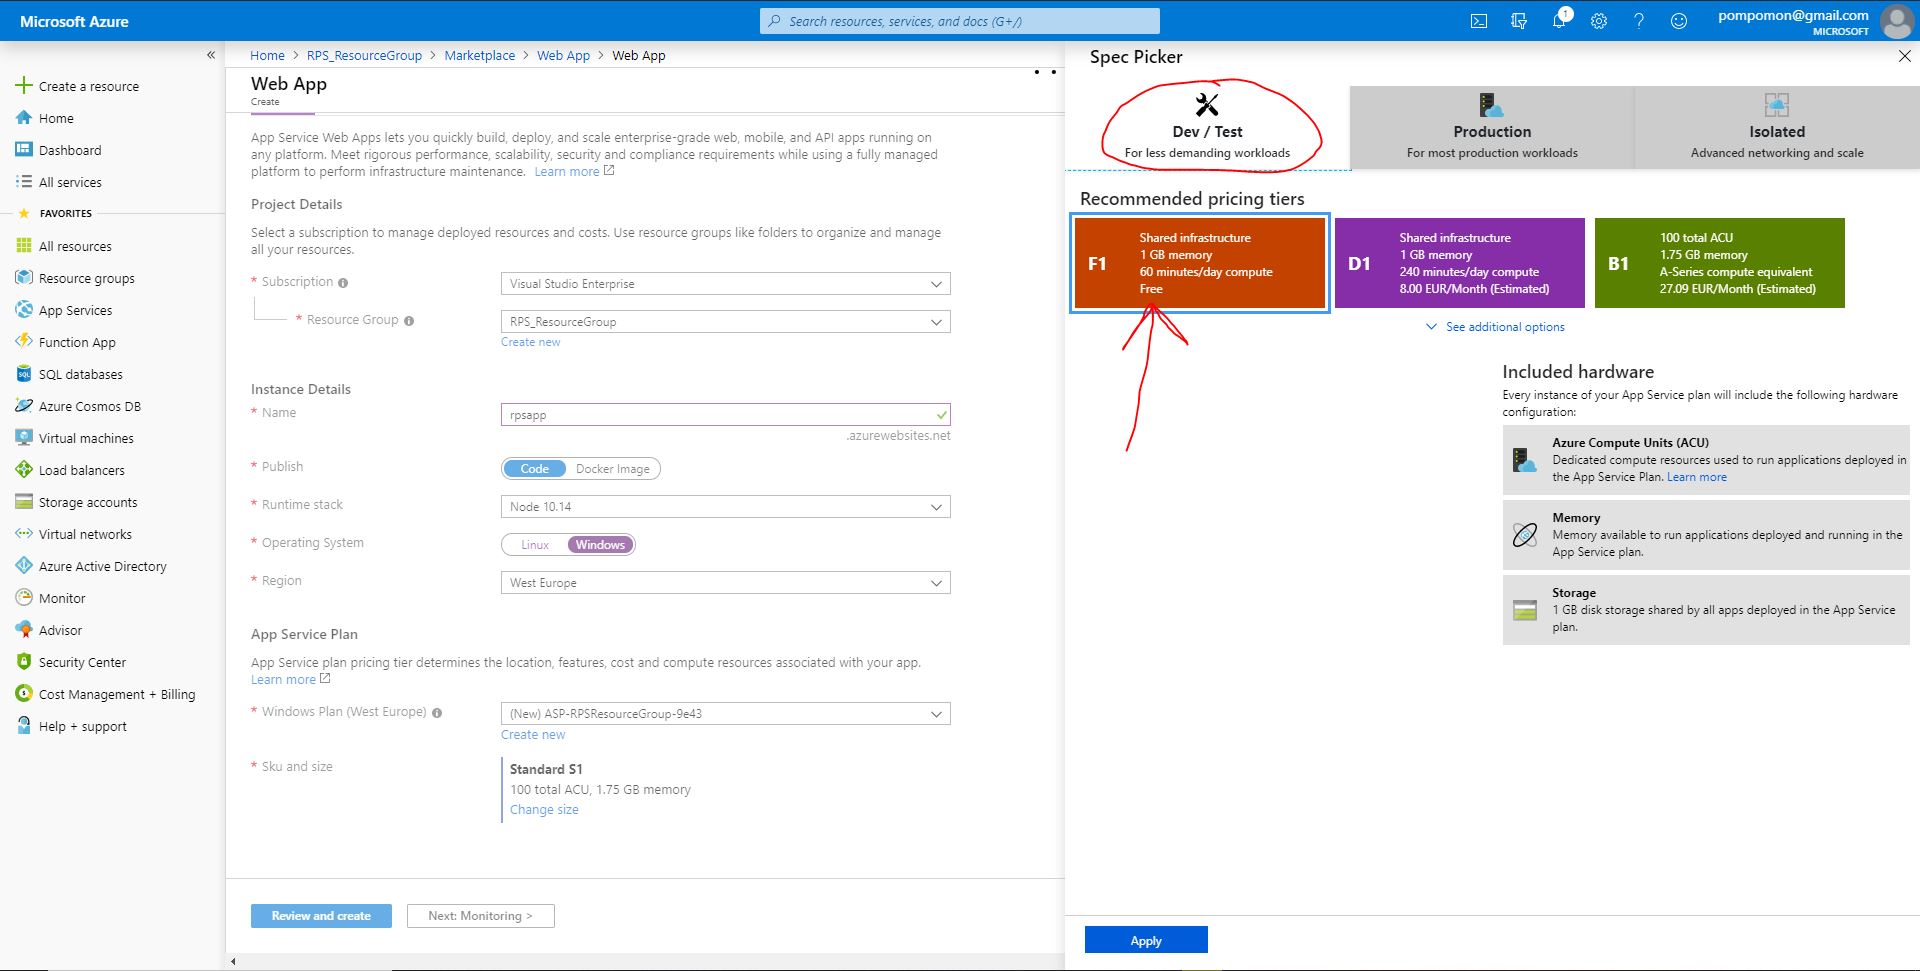Open Function App lightning icon

(x=24, y=342)
